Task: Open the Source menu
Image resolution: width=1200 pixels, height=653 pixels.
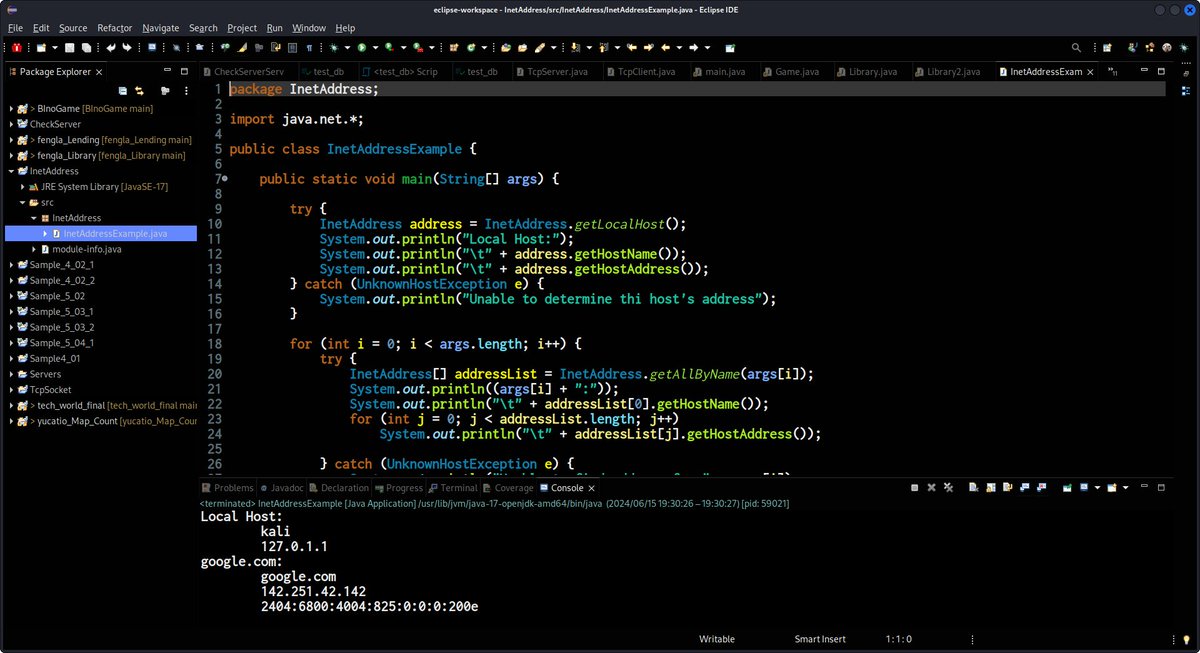Action: (73, 28)
